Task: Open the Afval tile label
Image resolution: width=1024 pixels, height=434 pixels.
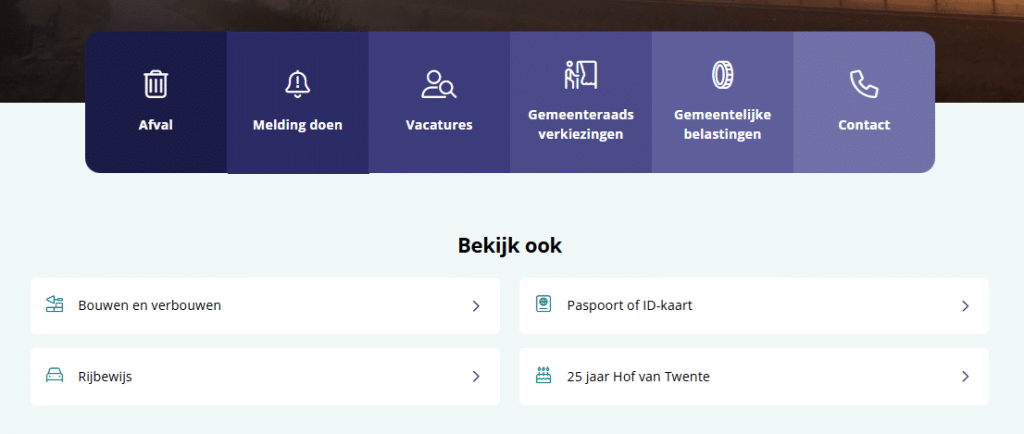Action: pos(155,125)
